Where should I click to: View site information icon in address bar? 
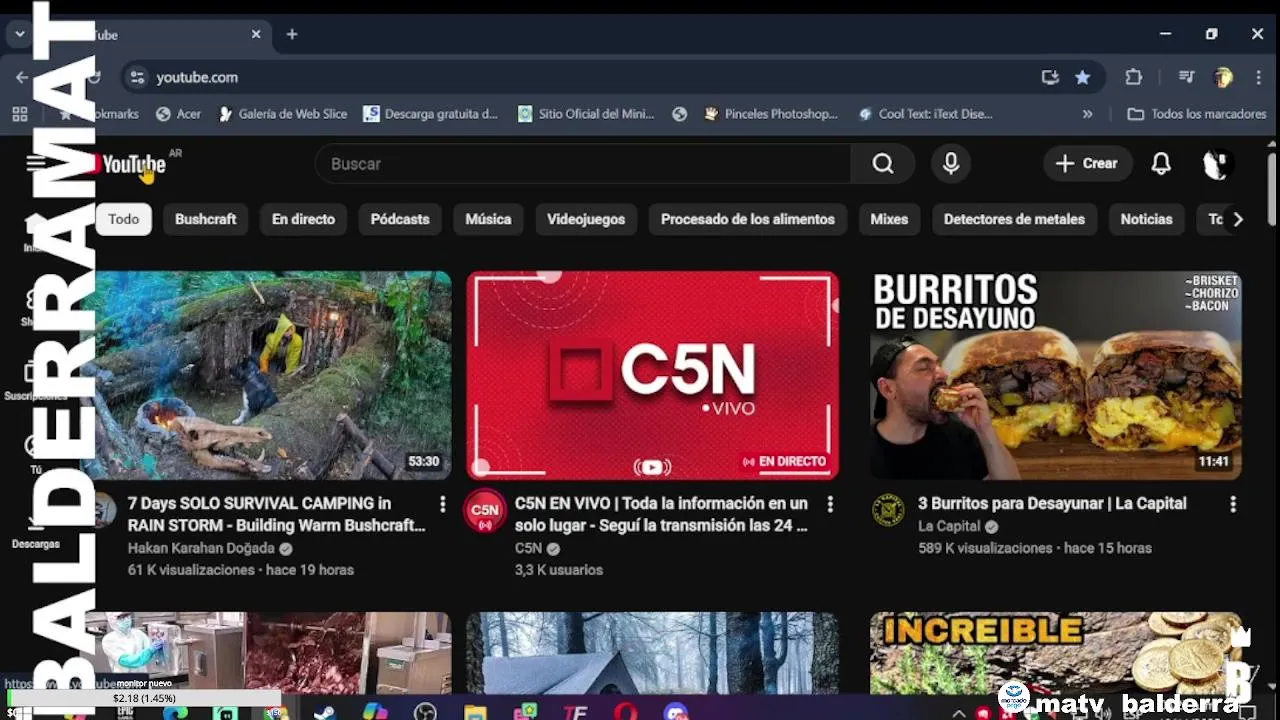coord(137,77)
